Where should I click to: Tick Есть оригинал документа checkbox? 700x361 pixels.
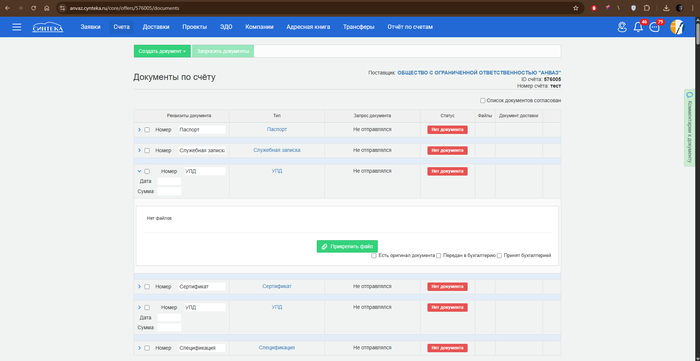(x=374, y=256)
